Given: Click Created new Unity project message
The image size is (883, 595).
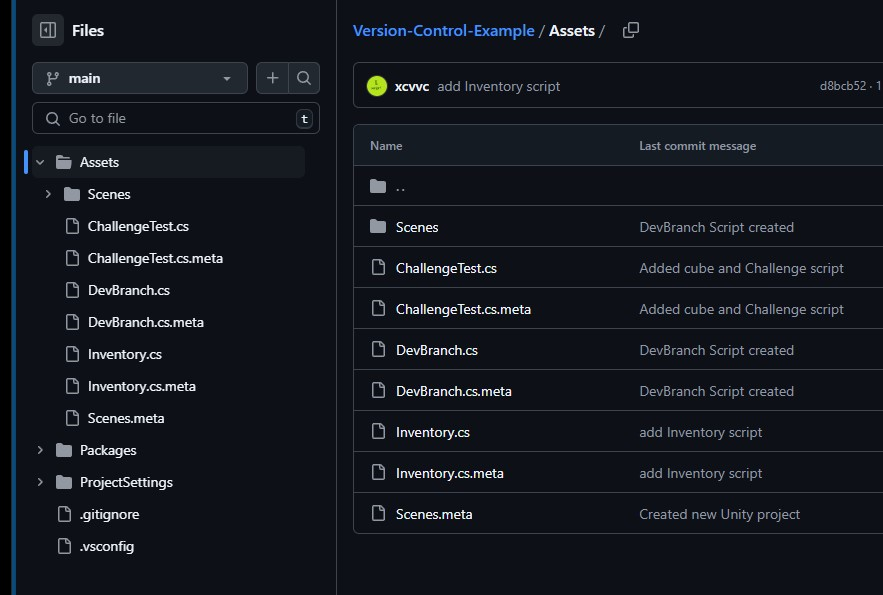Looking at the screenshot, I should tap(719, 515).
